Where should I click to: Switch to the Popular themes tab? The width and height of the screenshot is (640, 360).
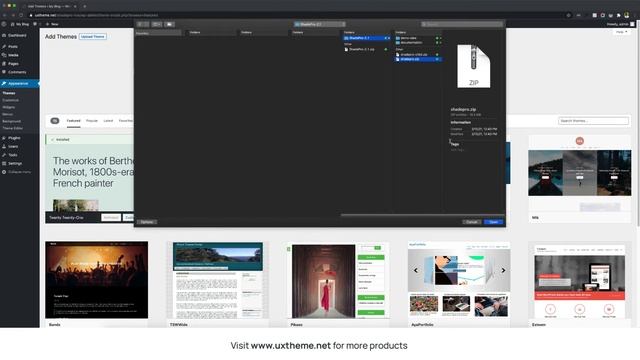pos(92,121)
